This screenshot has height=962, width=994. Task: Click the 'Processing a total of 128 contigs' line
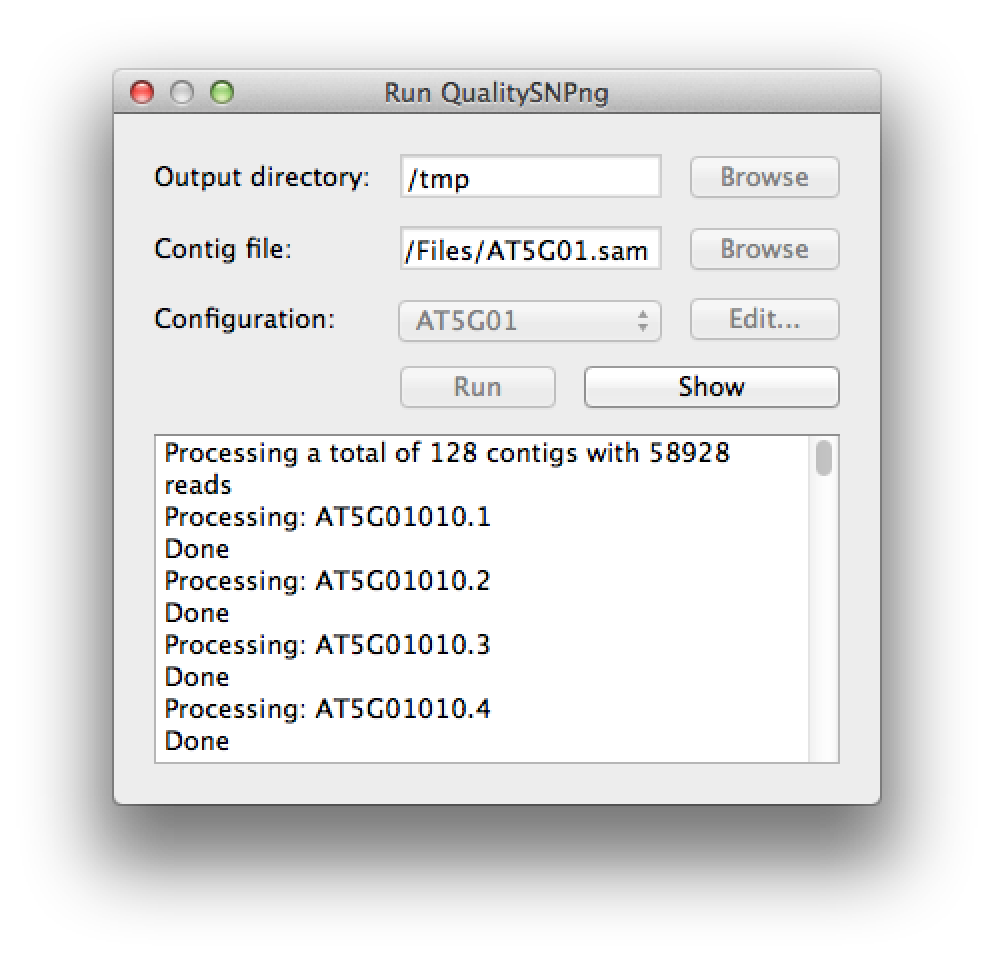(447, 454)
